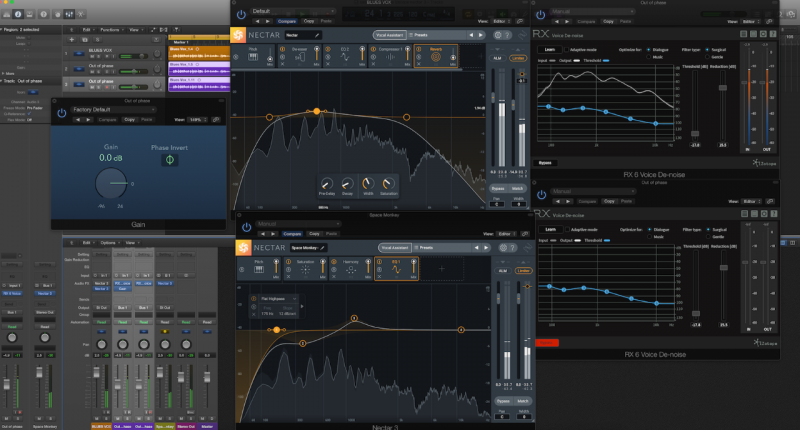Viewport: 800px width, 430px height.
Task: Toggle power on upper RX Voice De-noise window
Action: click(x=541, y=15)
